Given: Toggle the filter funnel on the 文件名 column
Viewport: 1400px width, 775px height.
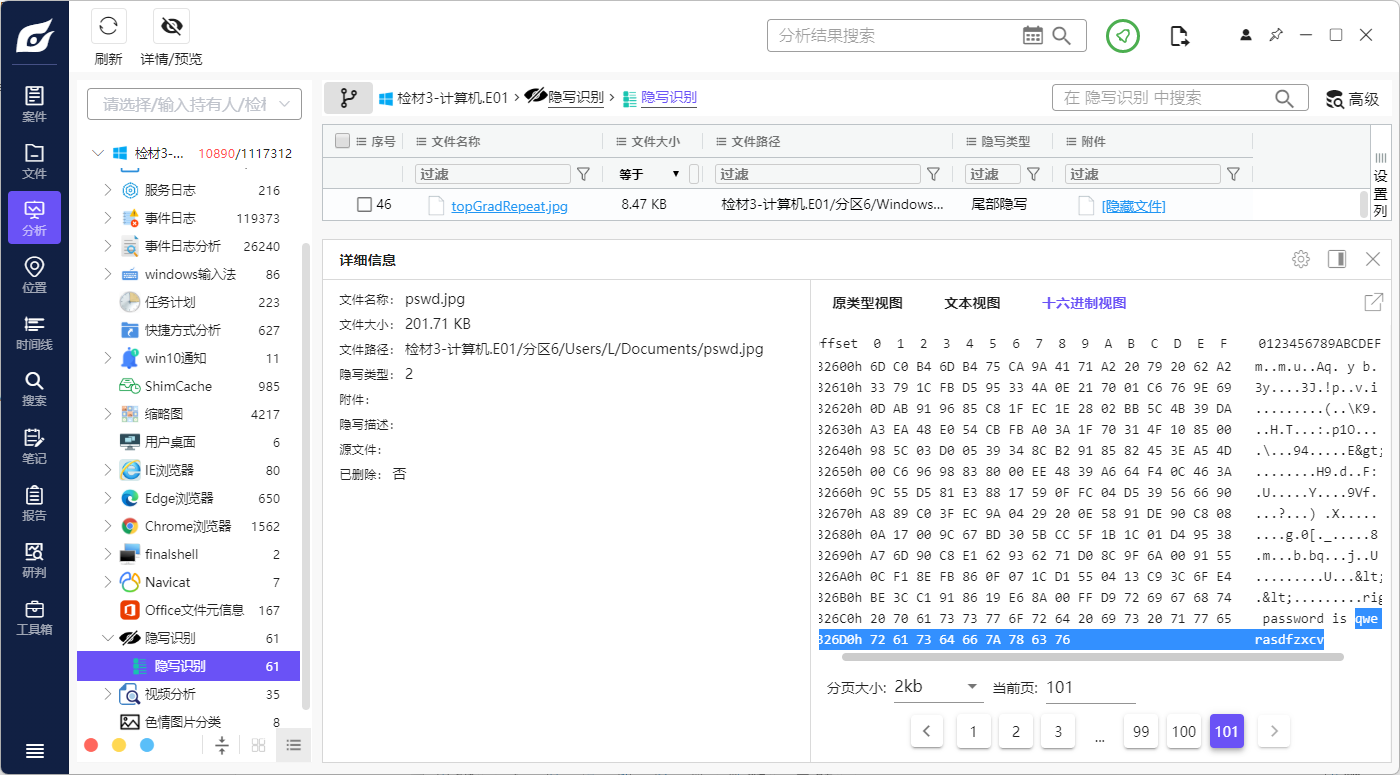Looking at the screenshot, I should point(584,173).
